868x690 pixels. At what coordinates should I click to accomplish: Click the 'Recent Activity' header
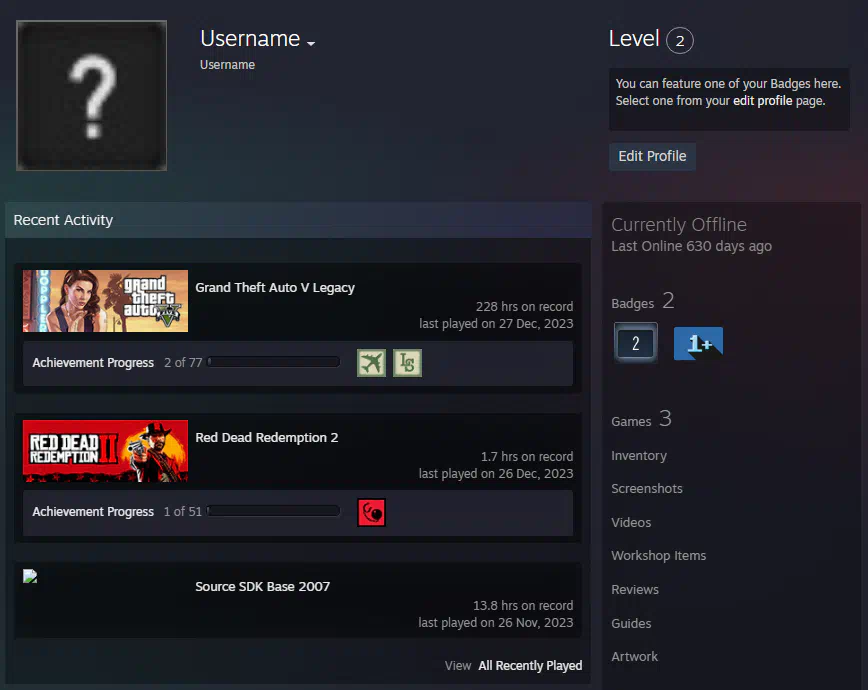point(63,220)
